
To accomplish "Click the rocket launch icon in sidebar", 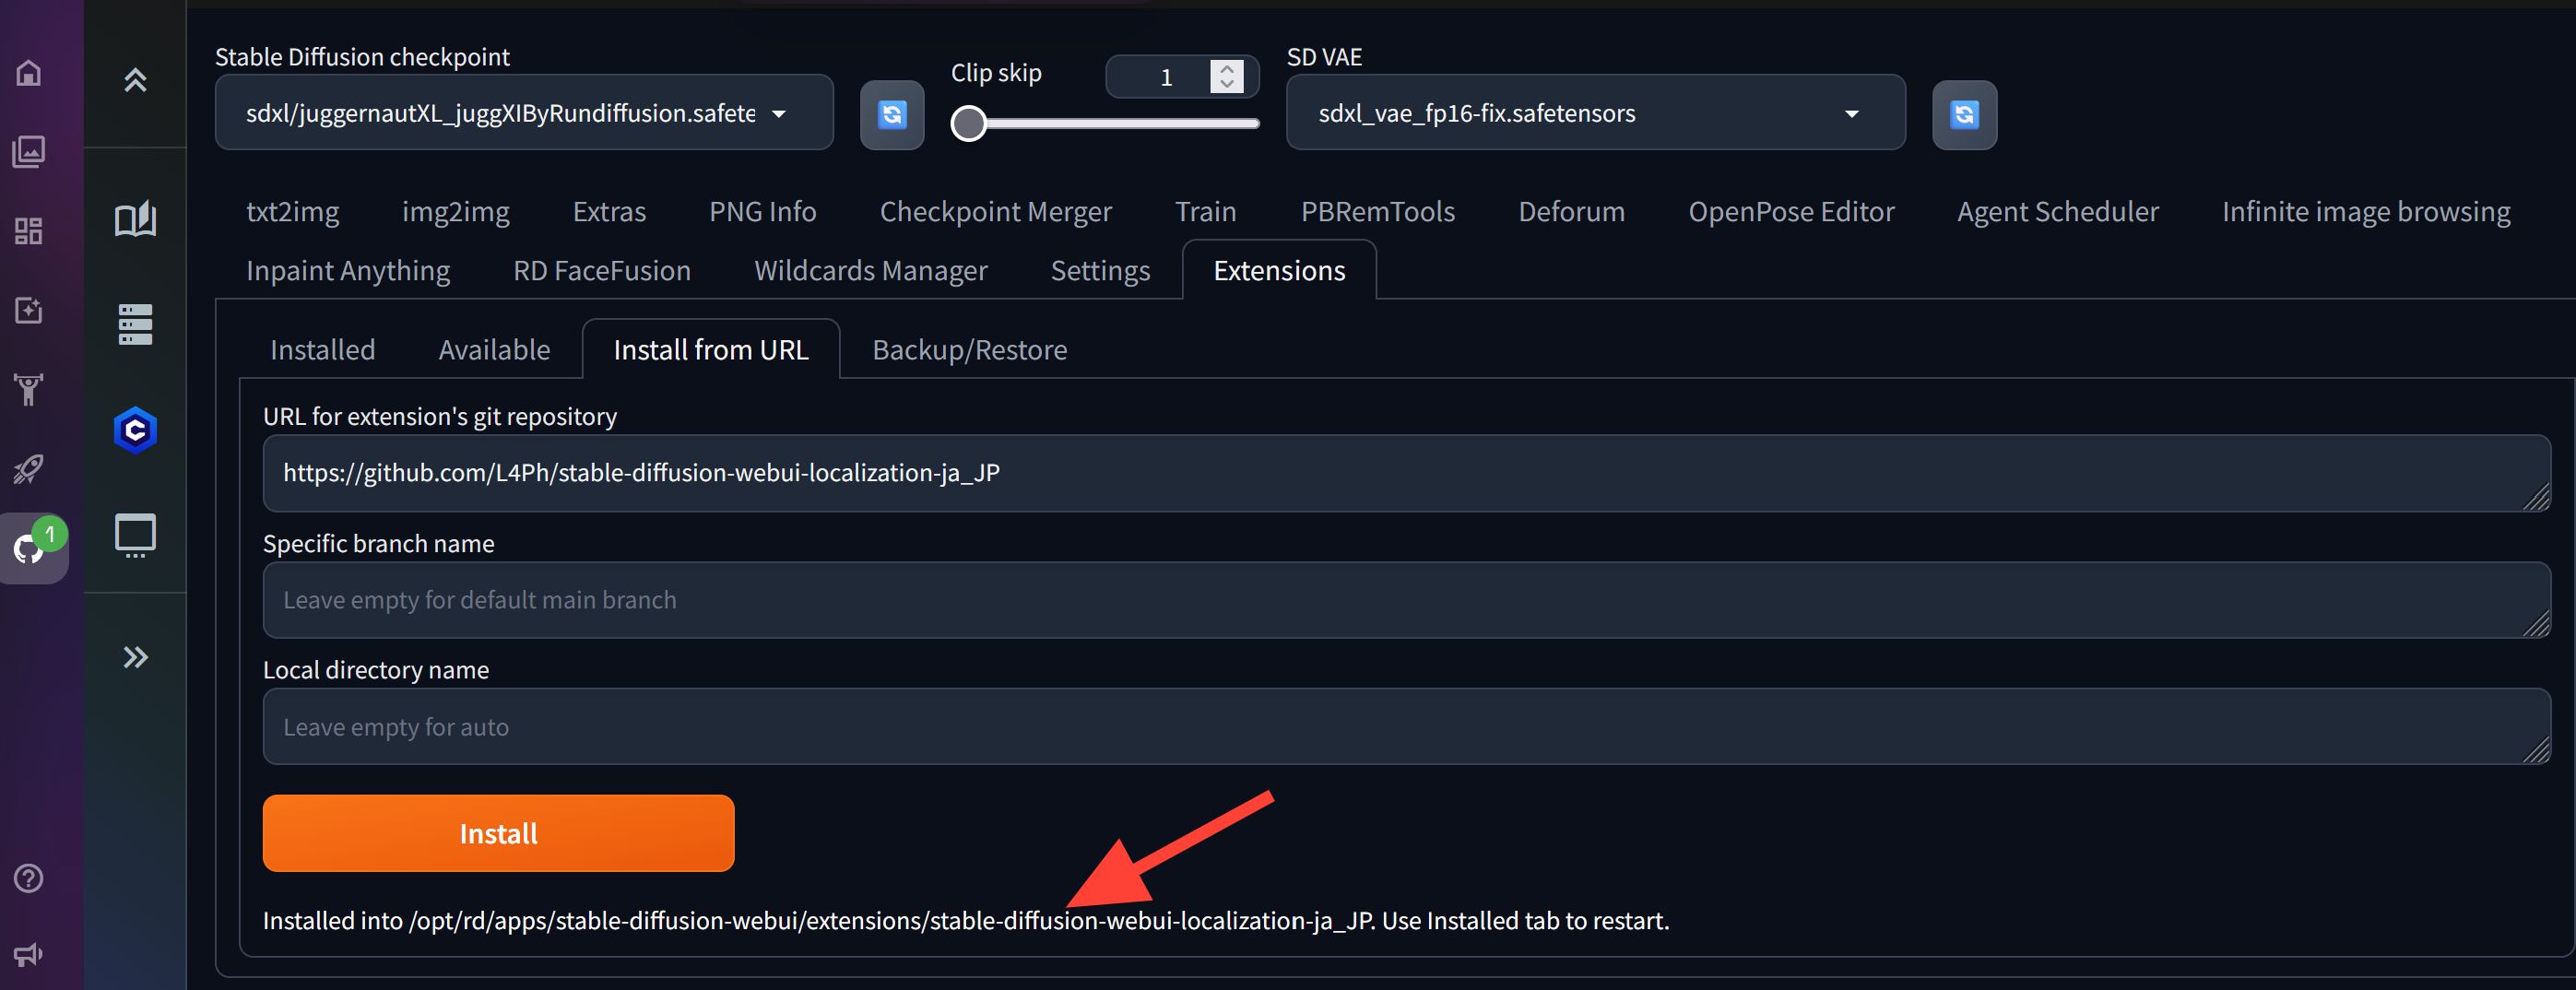I will 28,469.
